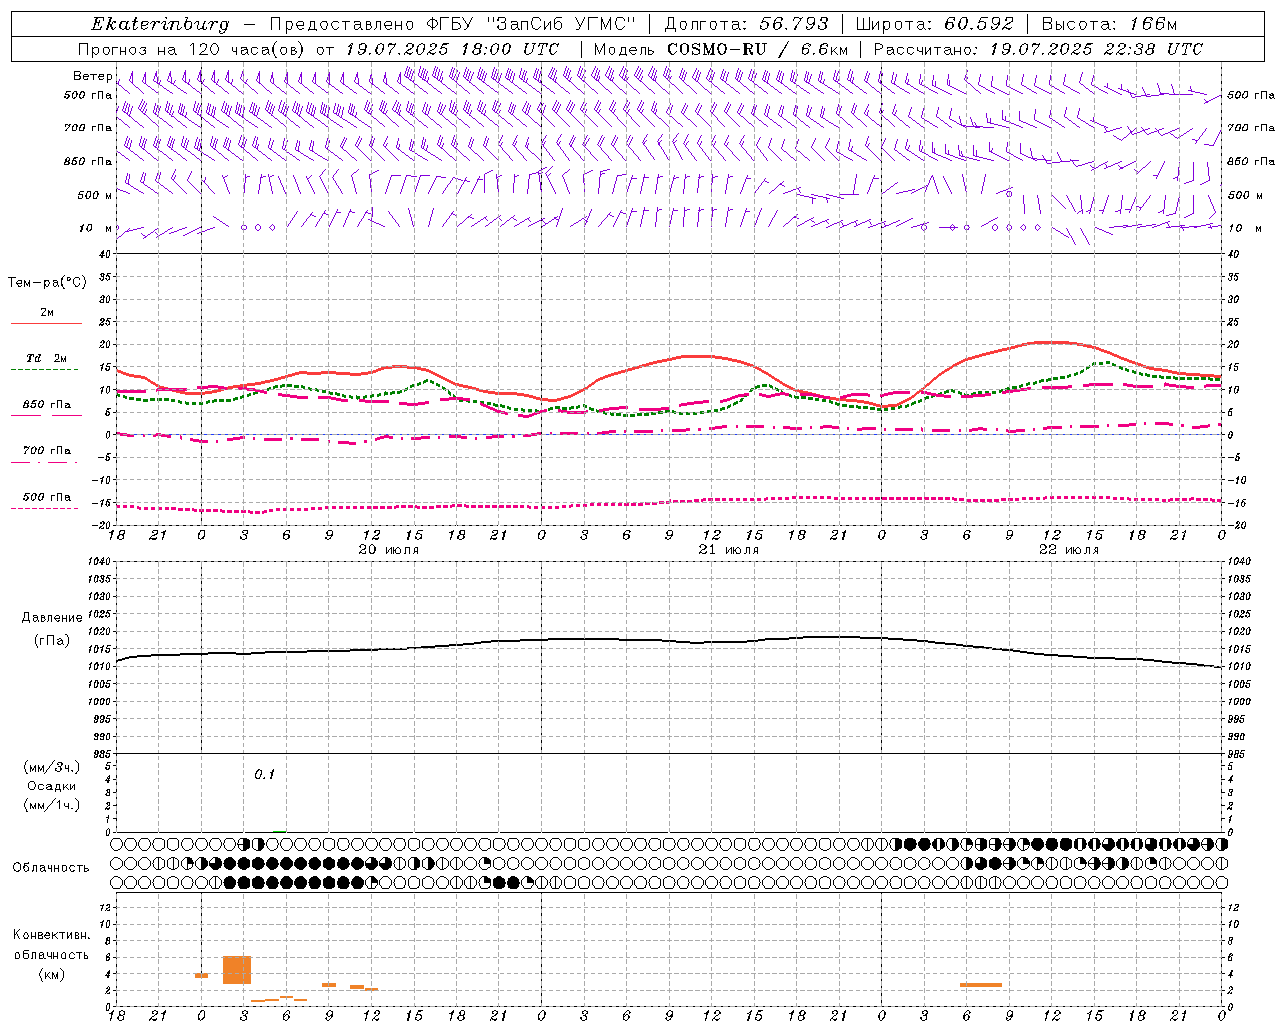Click the 22 июля date label
Image resolution: width=1280 pixels, height=1024 pixels.
(1069, 549)
